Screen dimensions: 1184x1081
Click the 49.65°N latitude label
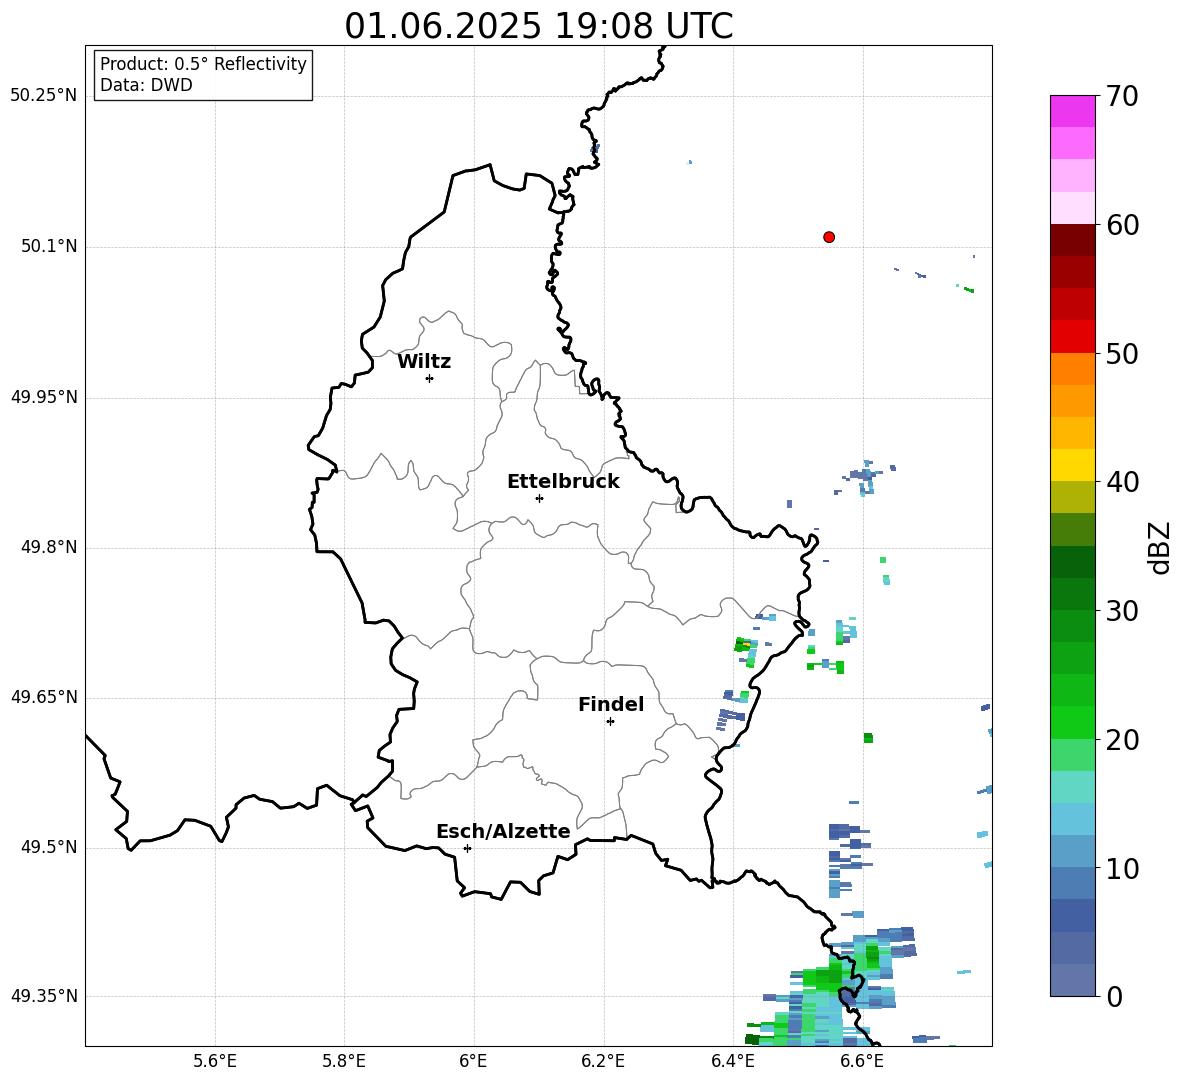(x=44, y=697)
